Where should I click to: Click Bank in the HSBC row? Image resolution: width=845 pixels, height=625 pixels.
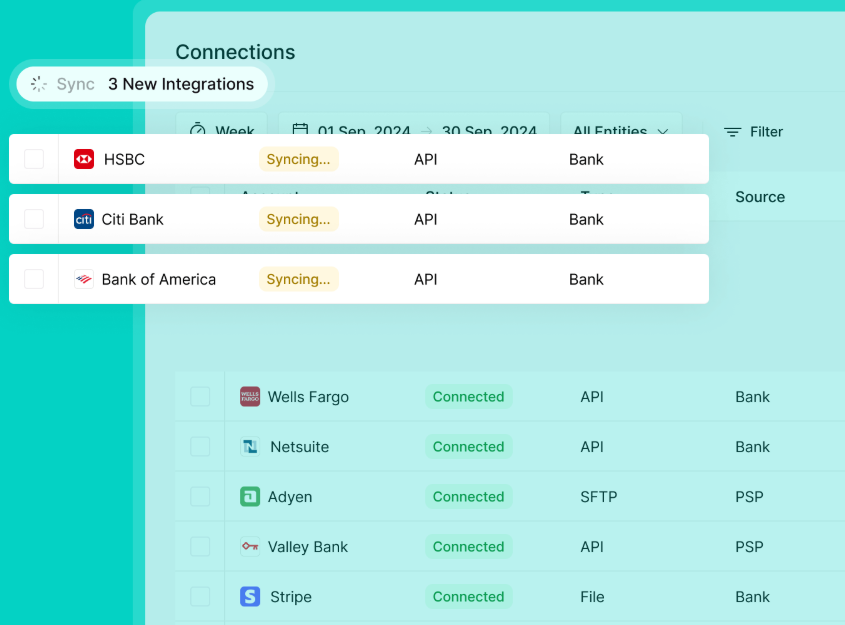(x=586, y=159)
